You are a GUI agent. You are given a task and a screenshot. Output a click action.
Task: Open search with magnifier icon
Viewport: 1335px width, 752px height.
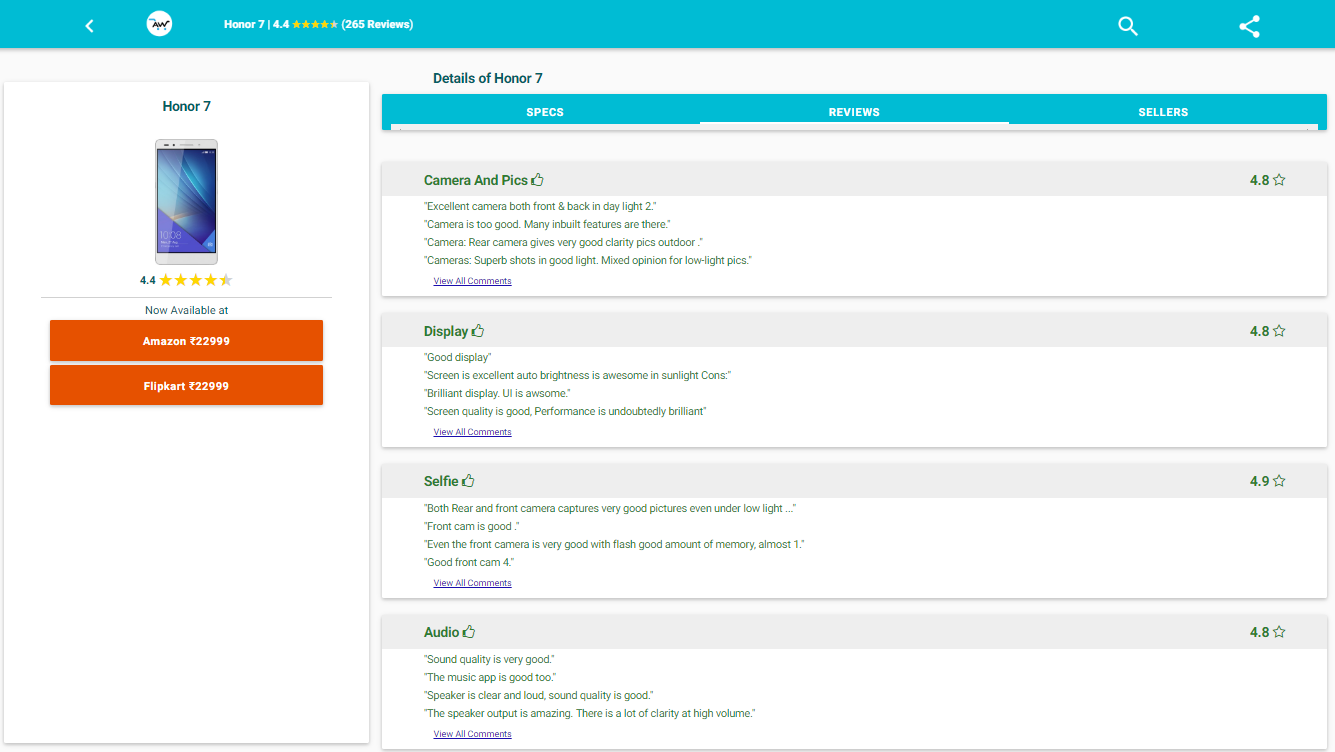click(x=1128, y=26)
